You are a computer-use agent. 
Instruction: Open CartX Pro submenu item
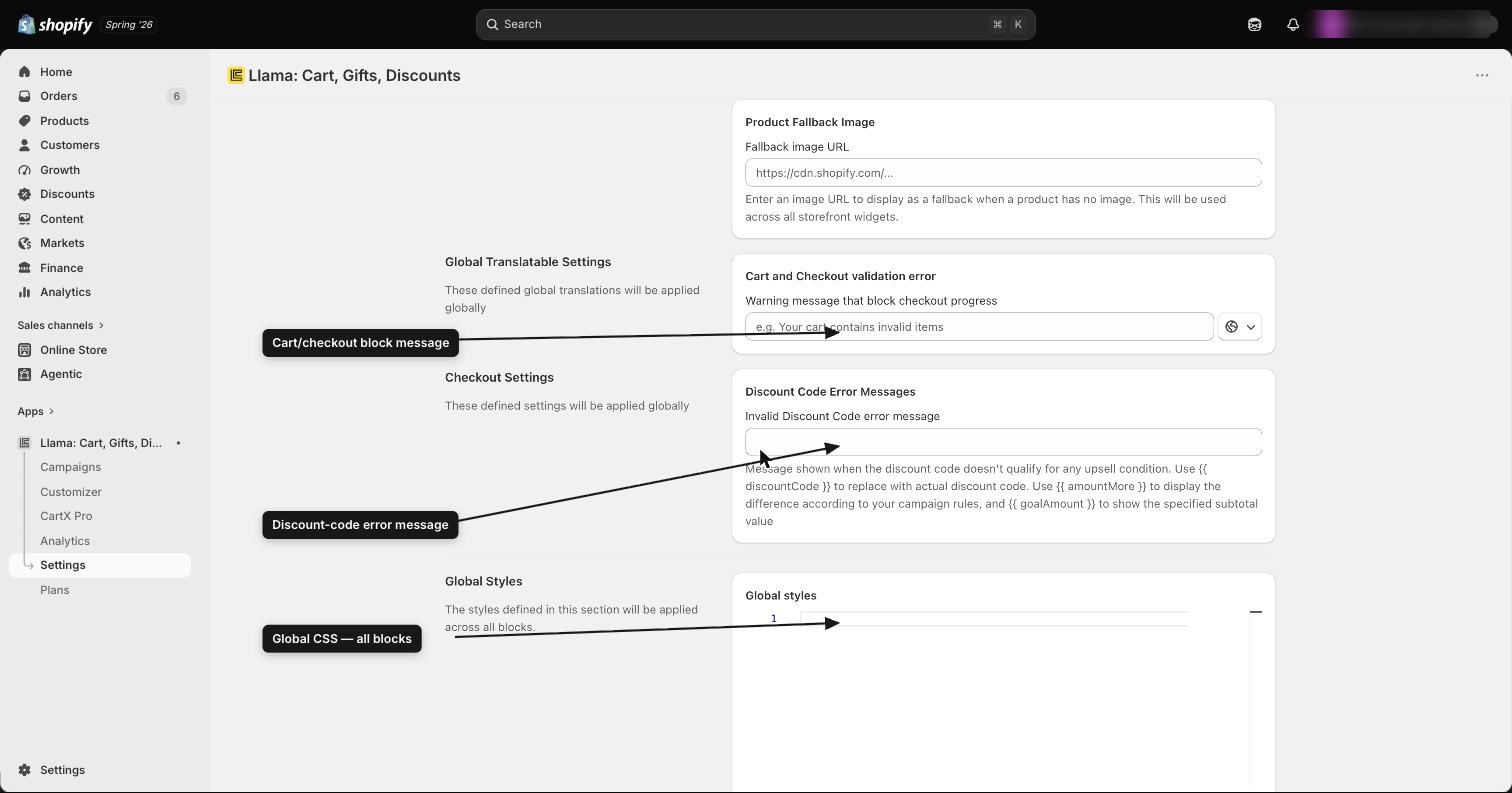pos(66,516)
